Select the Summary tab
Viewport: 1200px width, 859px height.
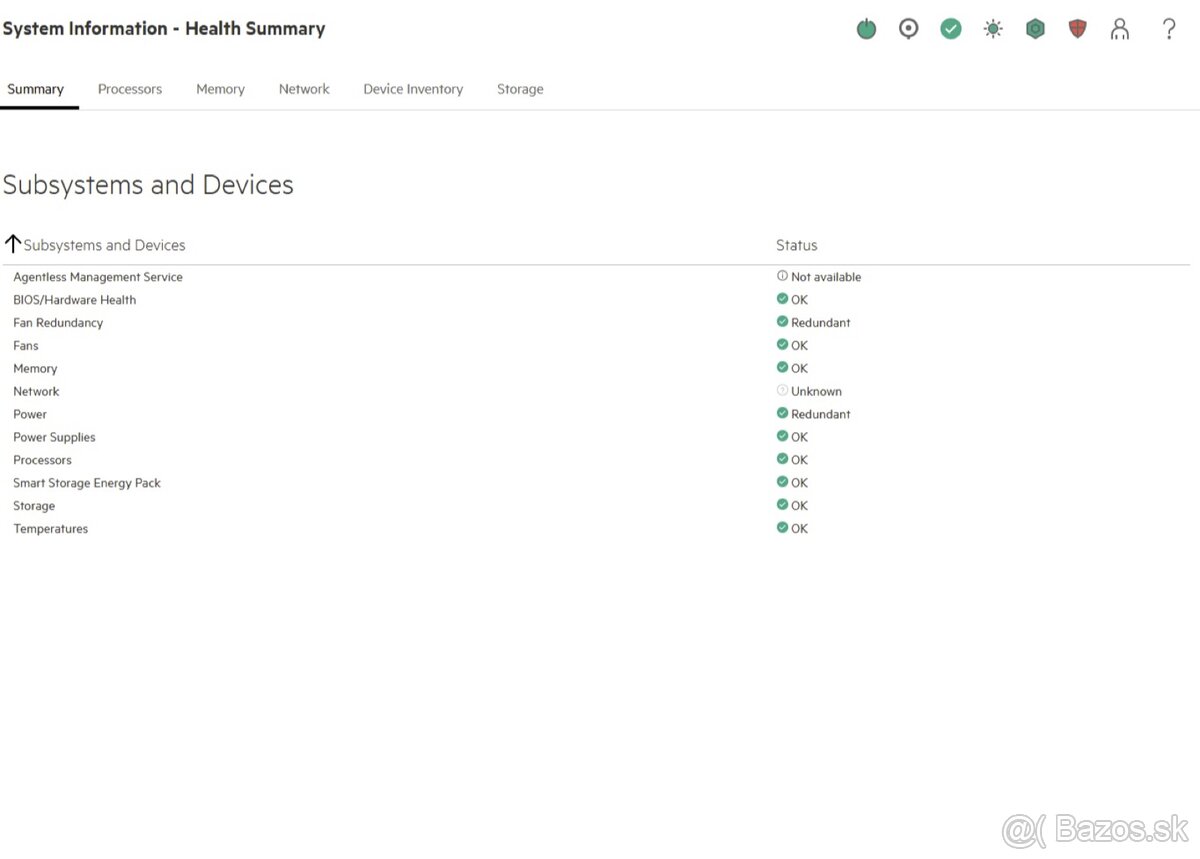(35, 89)
